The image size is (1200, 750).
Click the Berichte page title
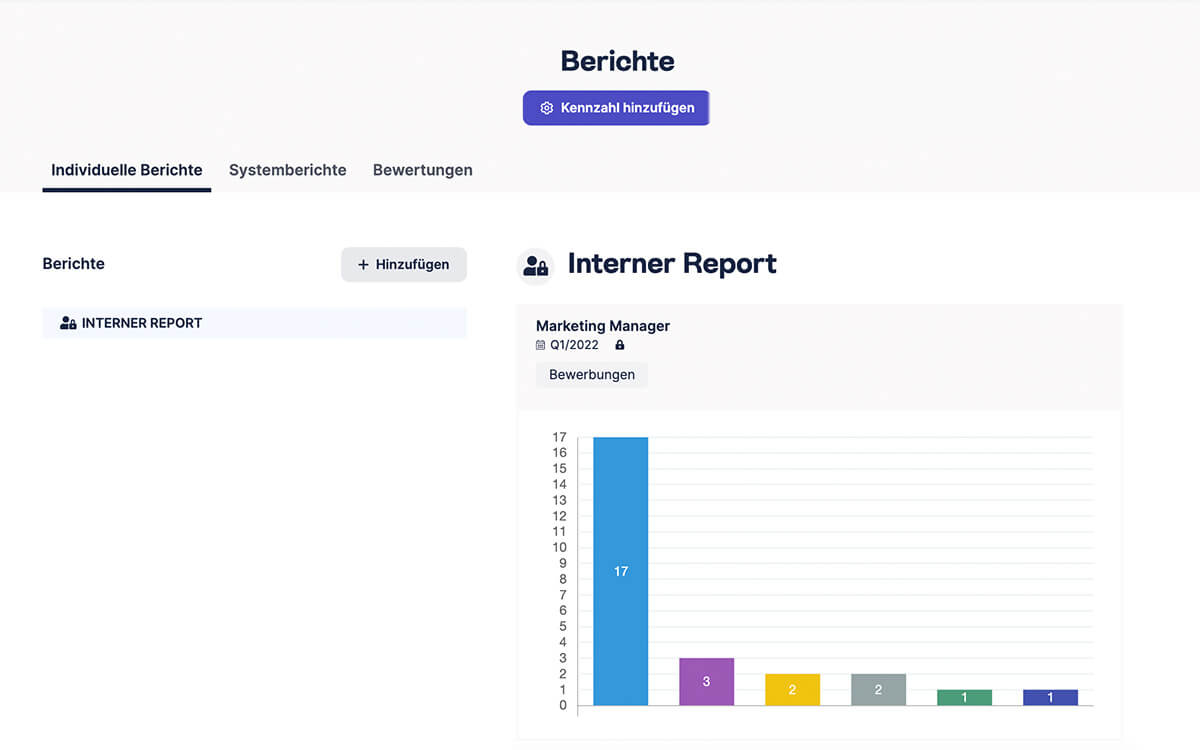[617, 61]
